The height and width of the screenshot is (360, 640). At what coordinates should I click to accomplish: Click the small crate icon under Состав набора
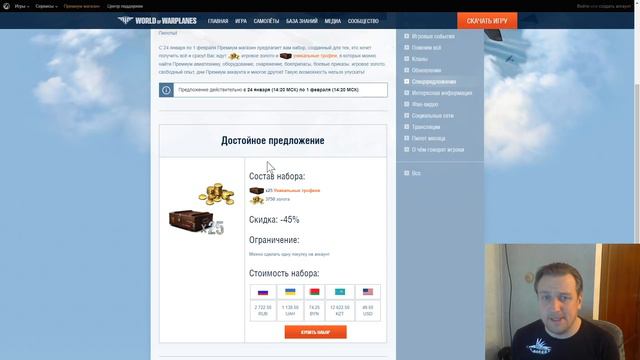[x=256, y=191]
